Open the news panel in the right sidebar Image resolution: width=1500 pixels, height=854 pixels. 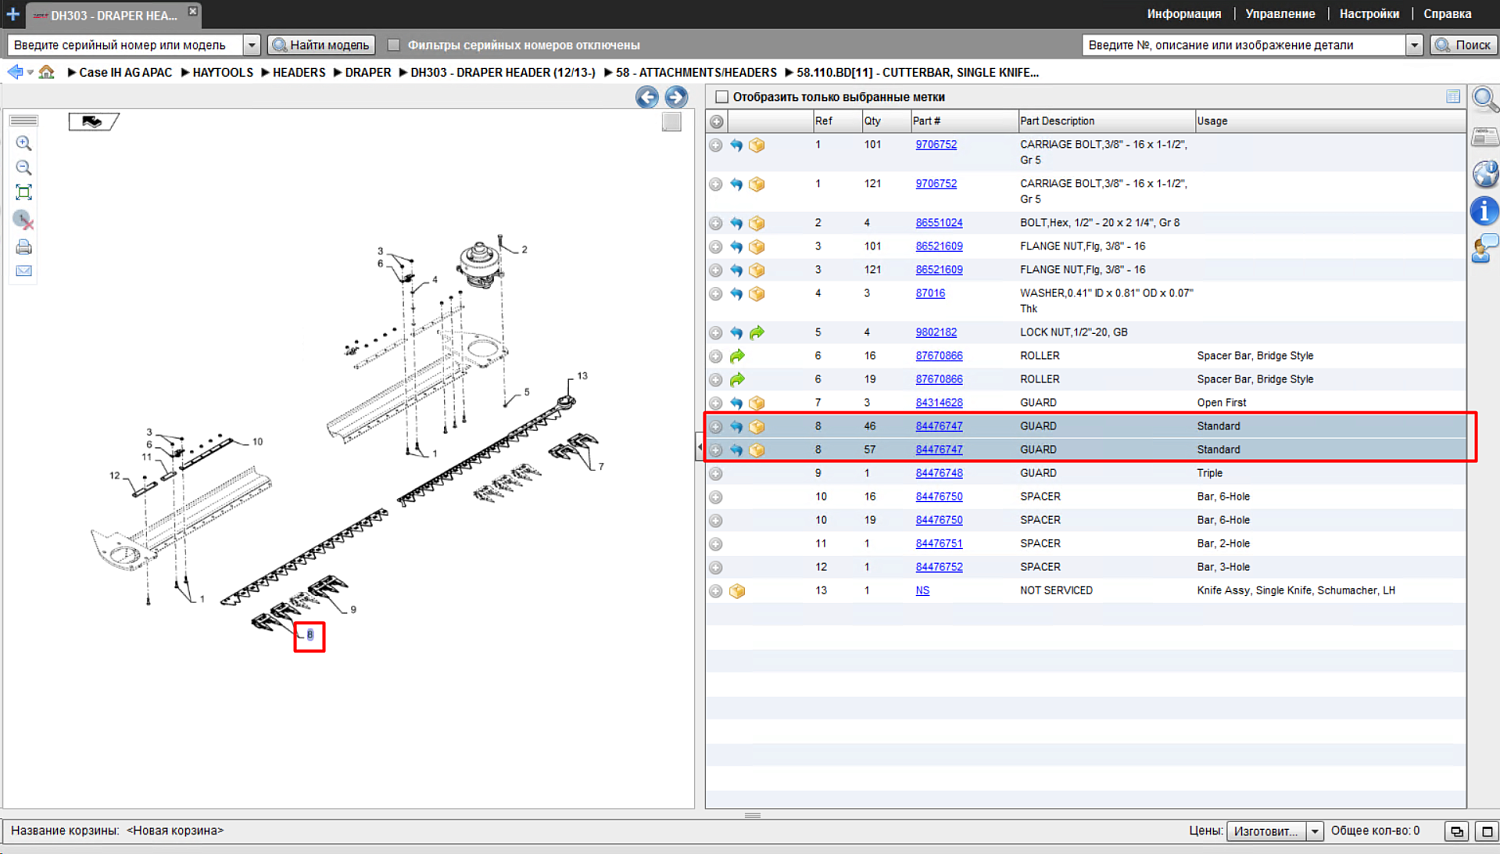pyautogui.click(x=1485, y=137)
